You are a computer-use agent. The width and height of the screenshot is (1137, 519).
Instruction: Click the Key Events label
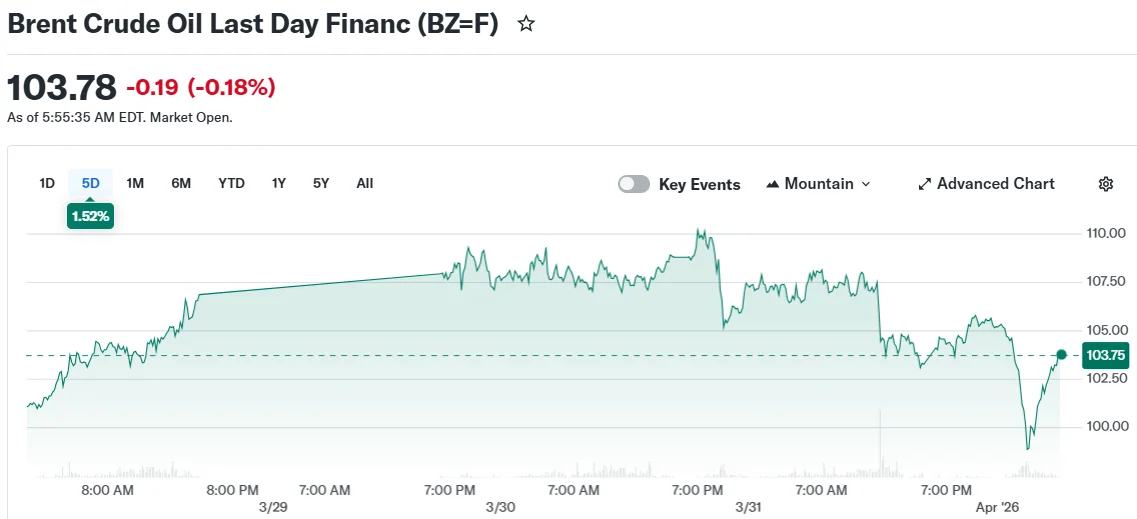pos(699,185)
